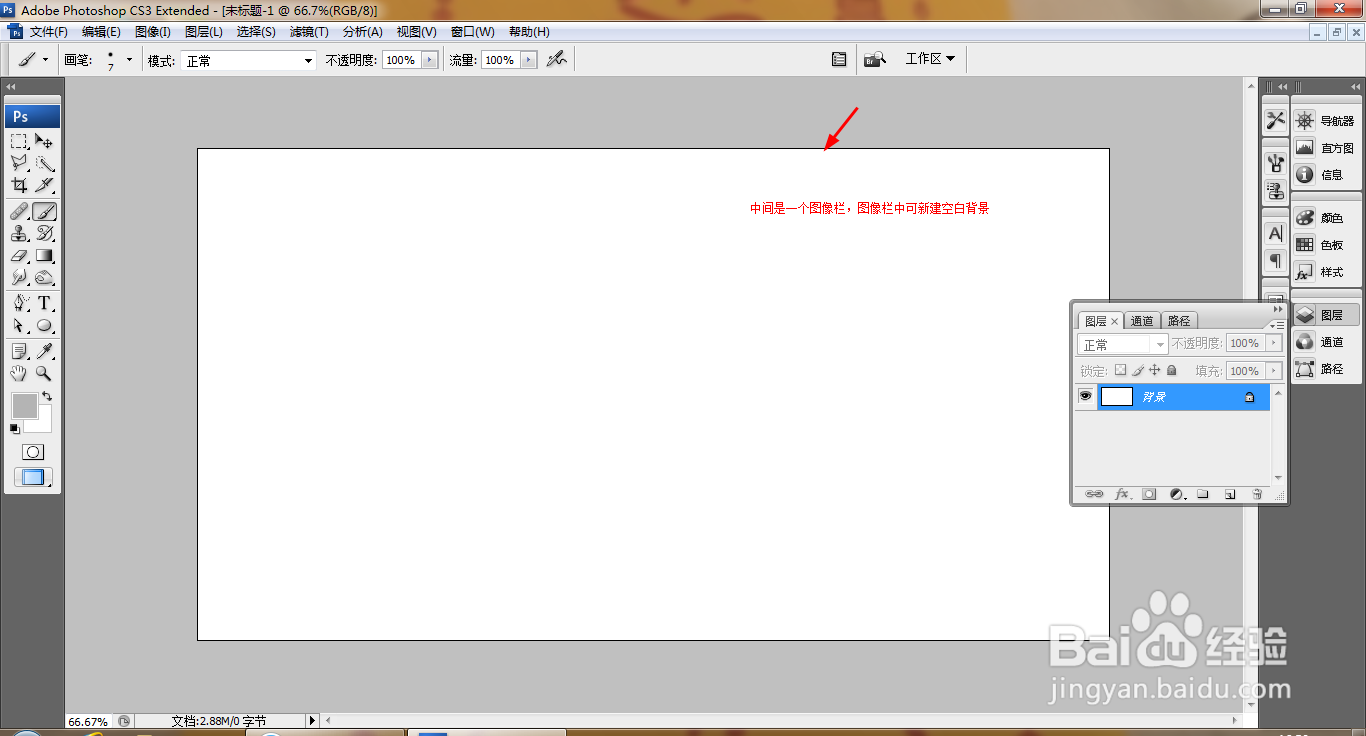Swap foreground and background colors
The image size is (1366, 736).
pos(46,397)
